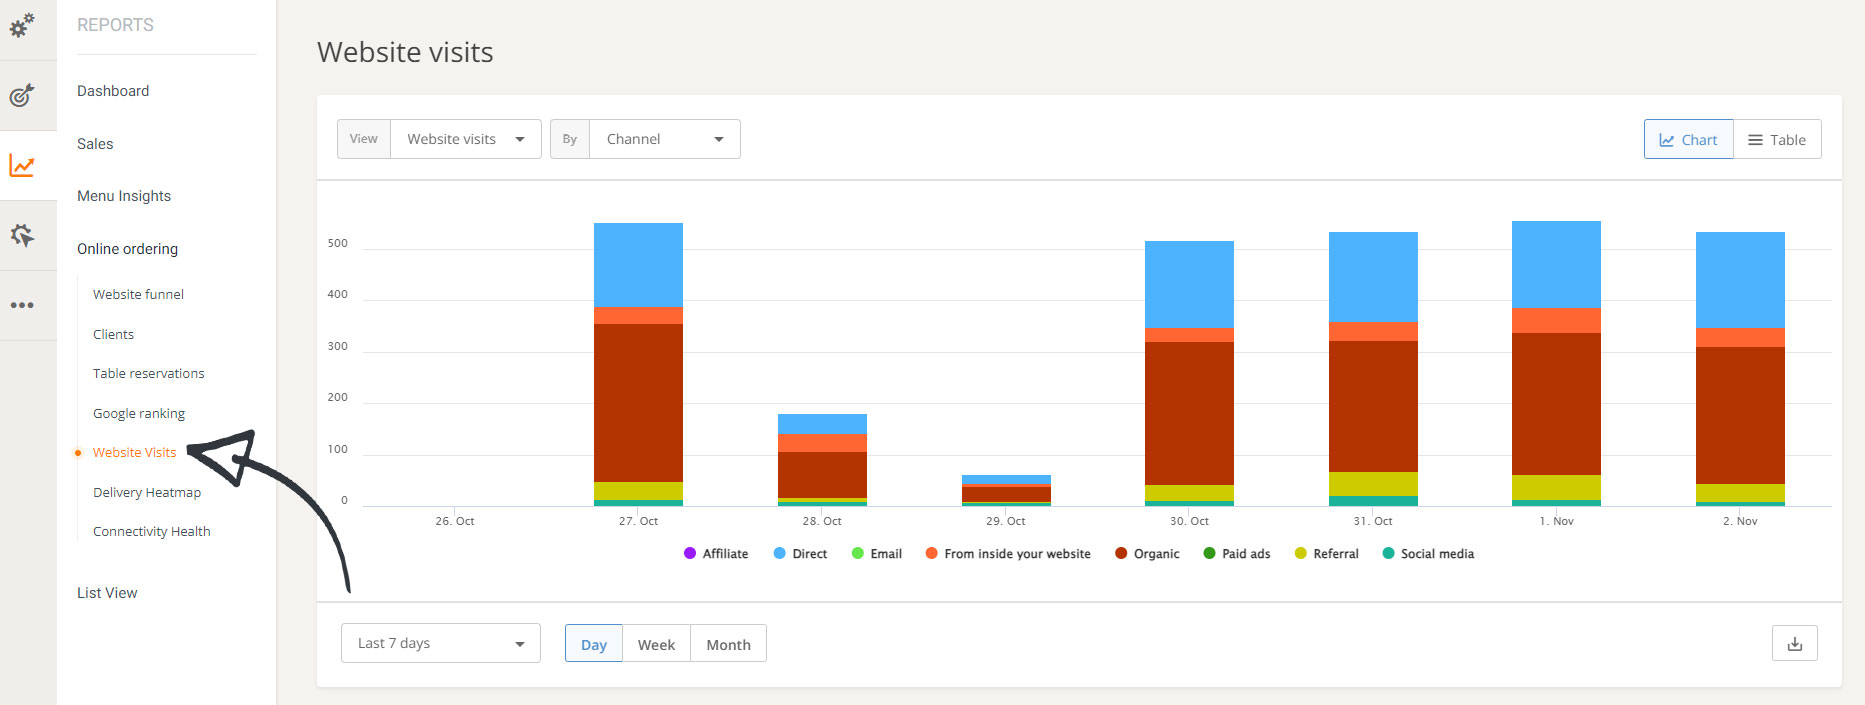Image resolution: width=1865 pixels, height=705 pixels.
Task: Open the Website visits view dropdown
Action: [x=465, y=139]
